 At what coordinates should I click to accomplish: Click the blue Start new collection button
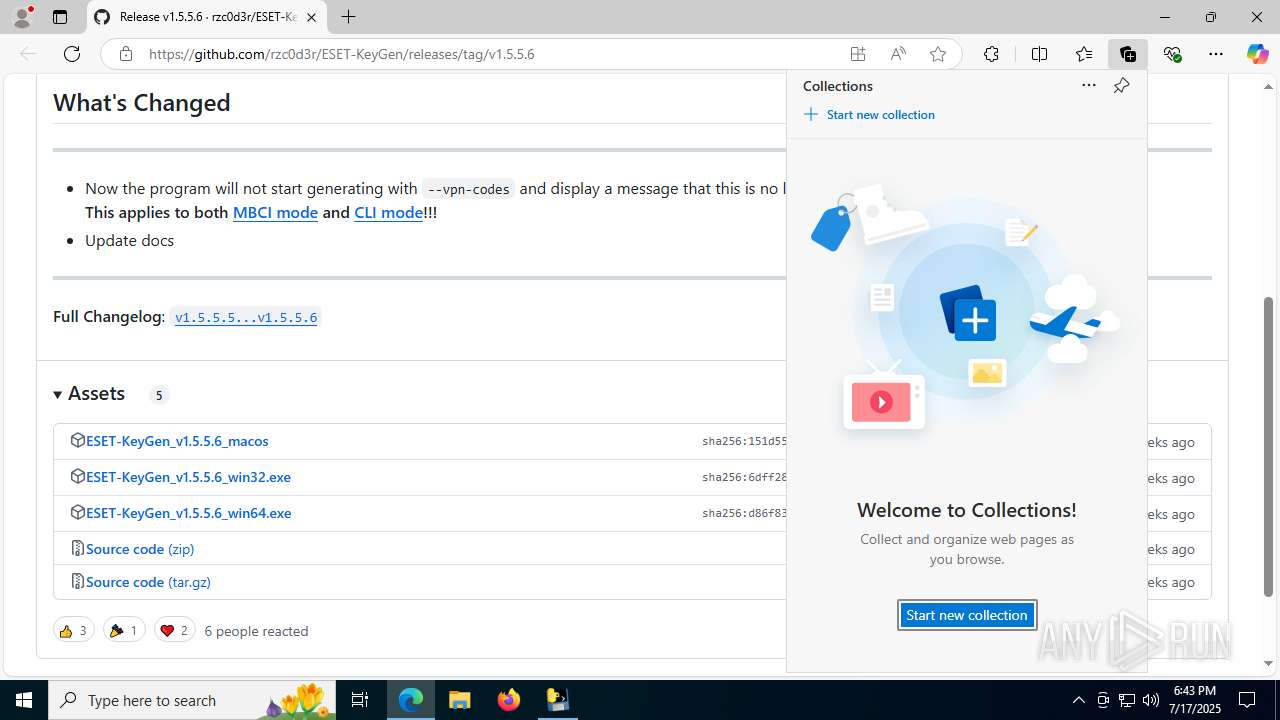click(967, 615)
